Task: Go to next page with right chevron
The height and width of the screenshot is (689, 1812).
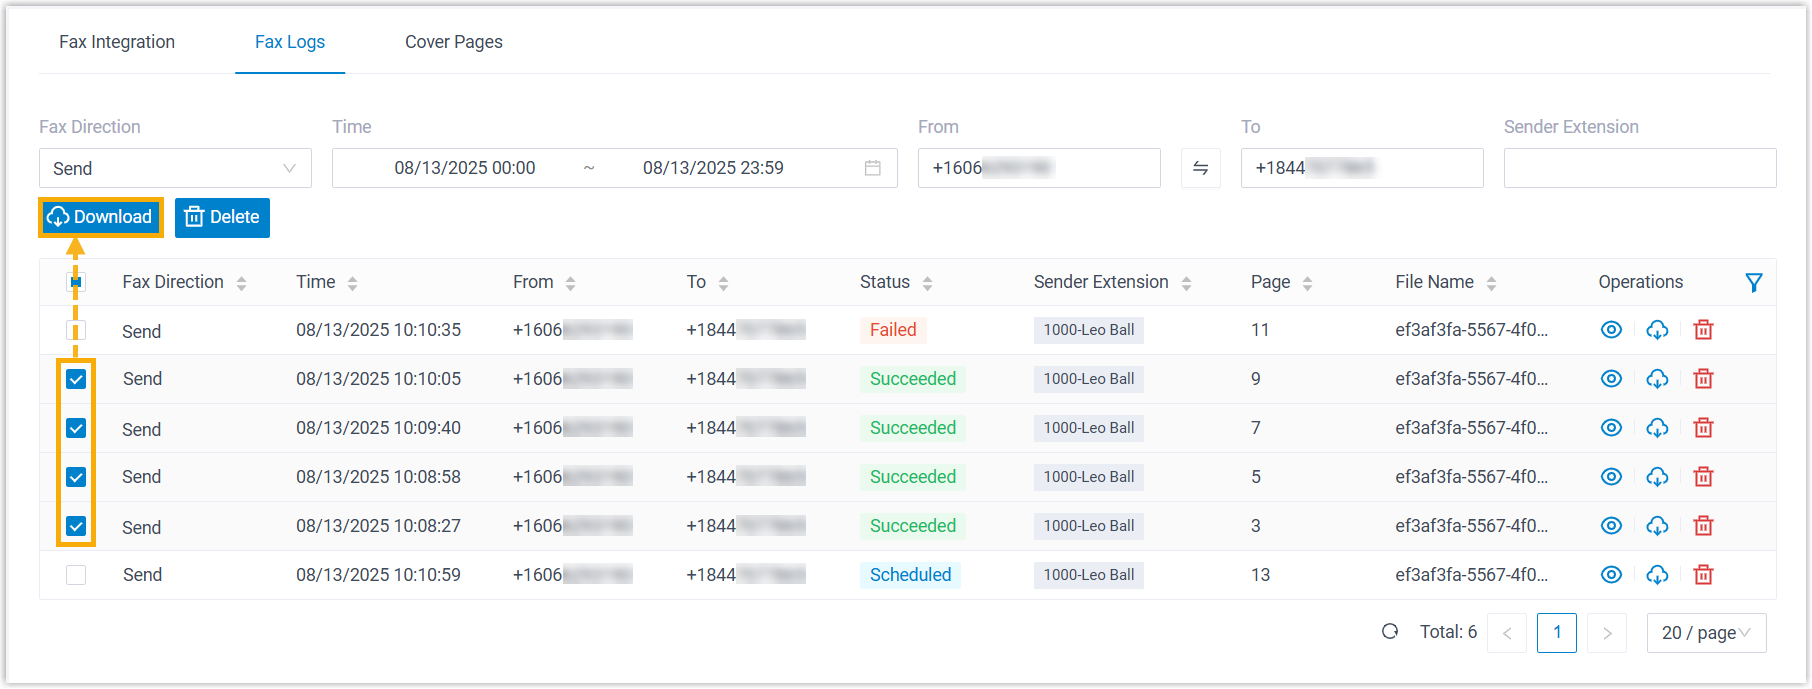Action: point(1607,633)
